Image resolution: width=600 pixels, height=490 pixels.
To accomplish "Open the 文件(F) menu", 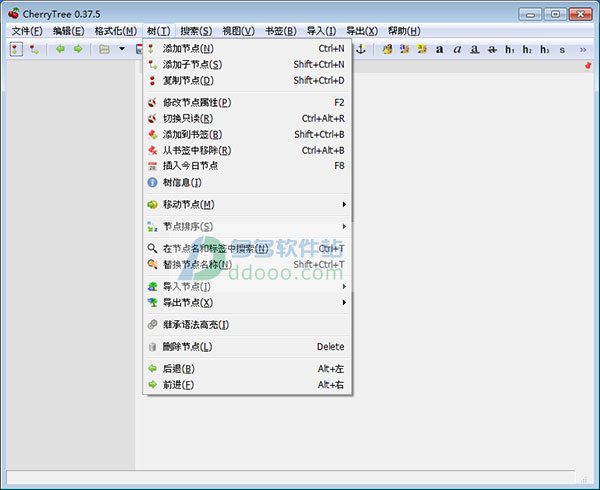I will [27, 31].
